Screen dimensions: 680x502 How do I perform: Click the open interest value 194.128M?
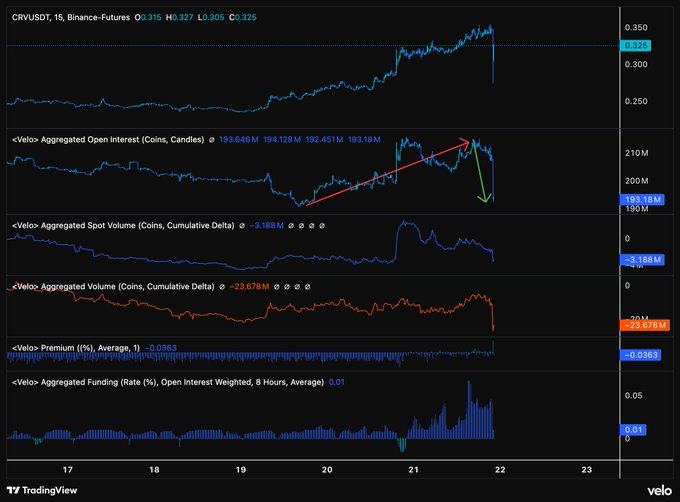[x=282, y=140]
